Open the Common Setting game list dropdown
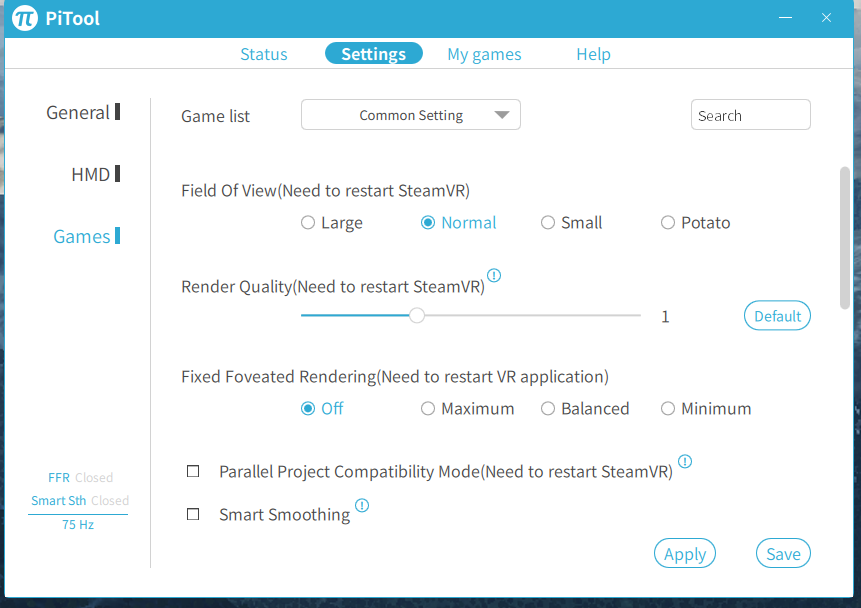861x608 pixels. pyautogui.click(x=411, y=115)
